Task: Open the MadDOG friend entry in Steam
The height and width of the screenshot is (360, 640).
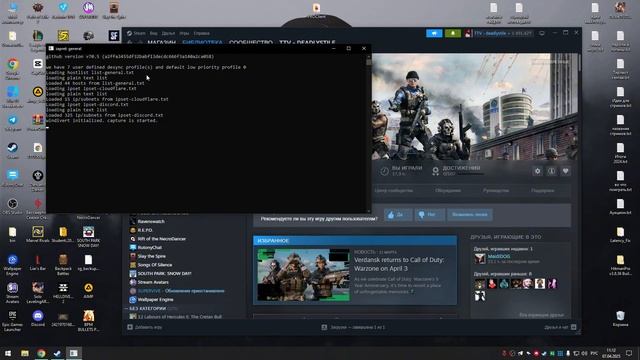Action: pyautogui.click(x=506, y=259)
